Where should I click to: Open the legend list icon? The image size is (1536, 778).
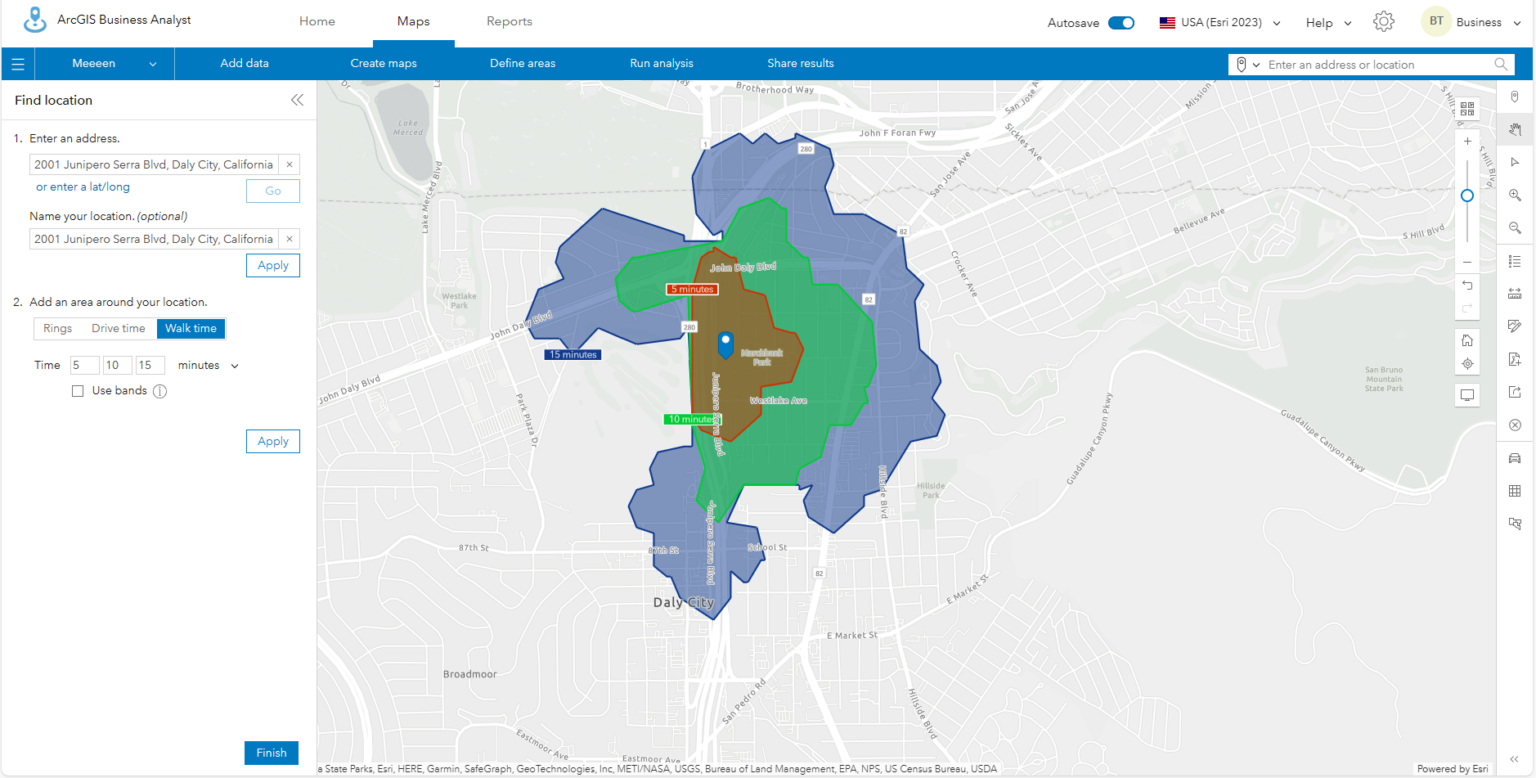(x=1515, y=261)
